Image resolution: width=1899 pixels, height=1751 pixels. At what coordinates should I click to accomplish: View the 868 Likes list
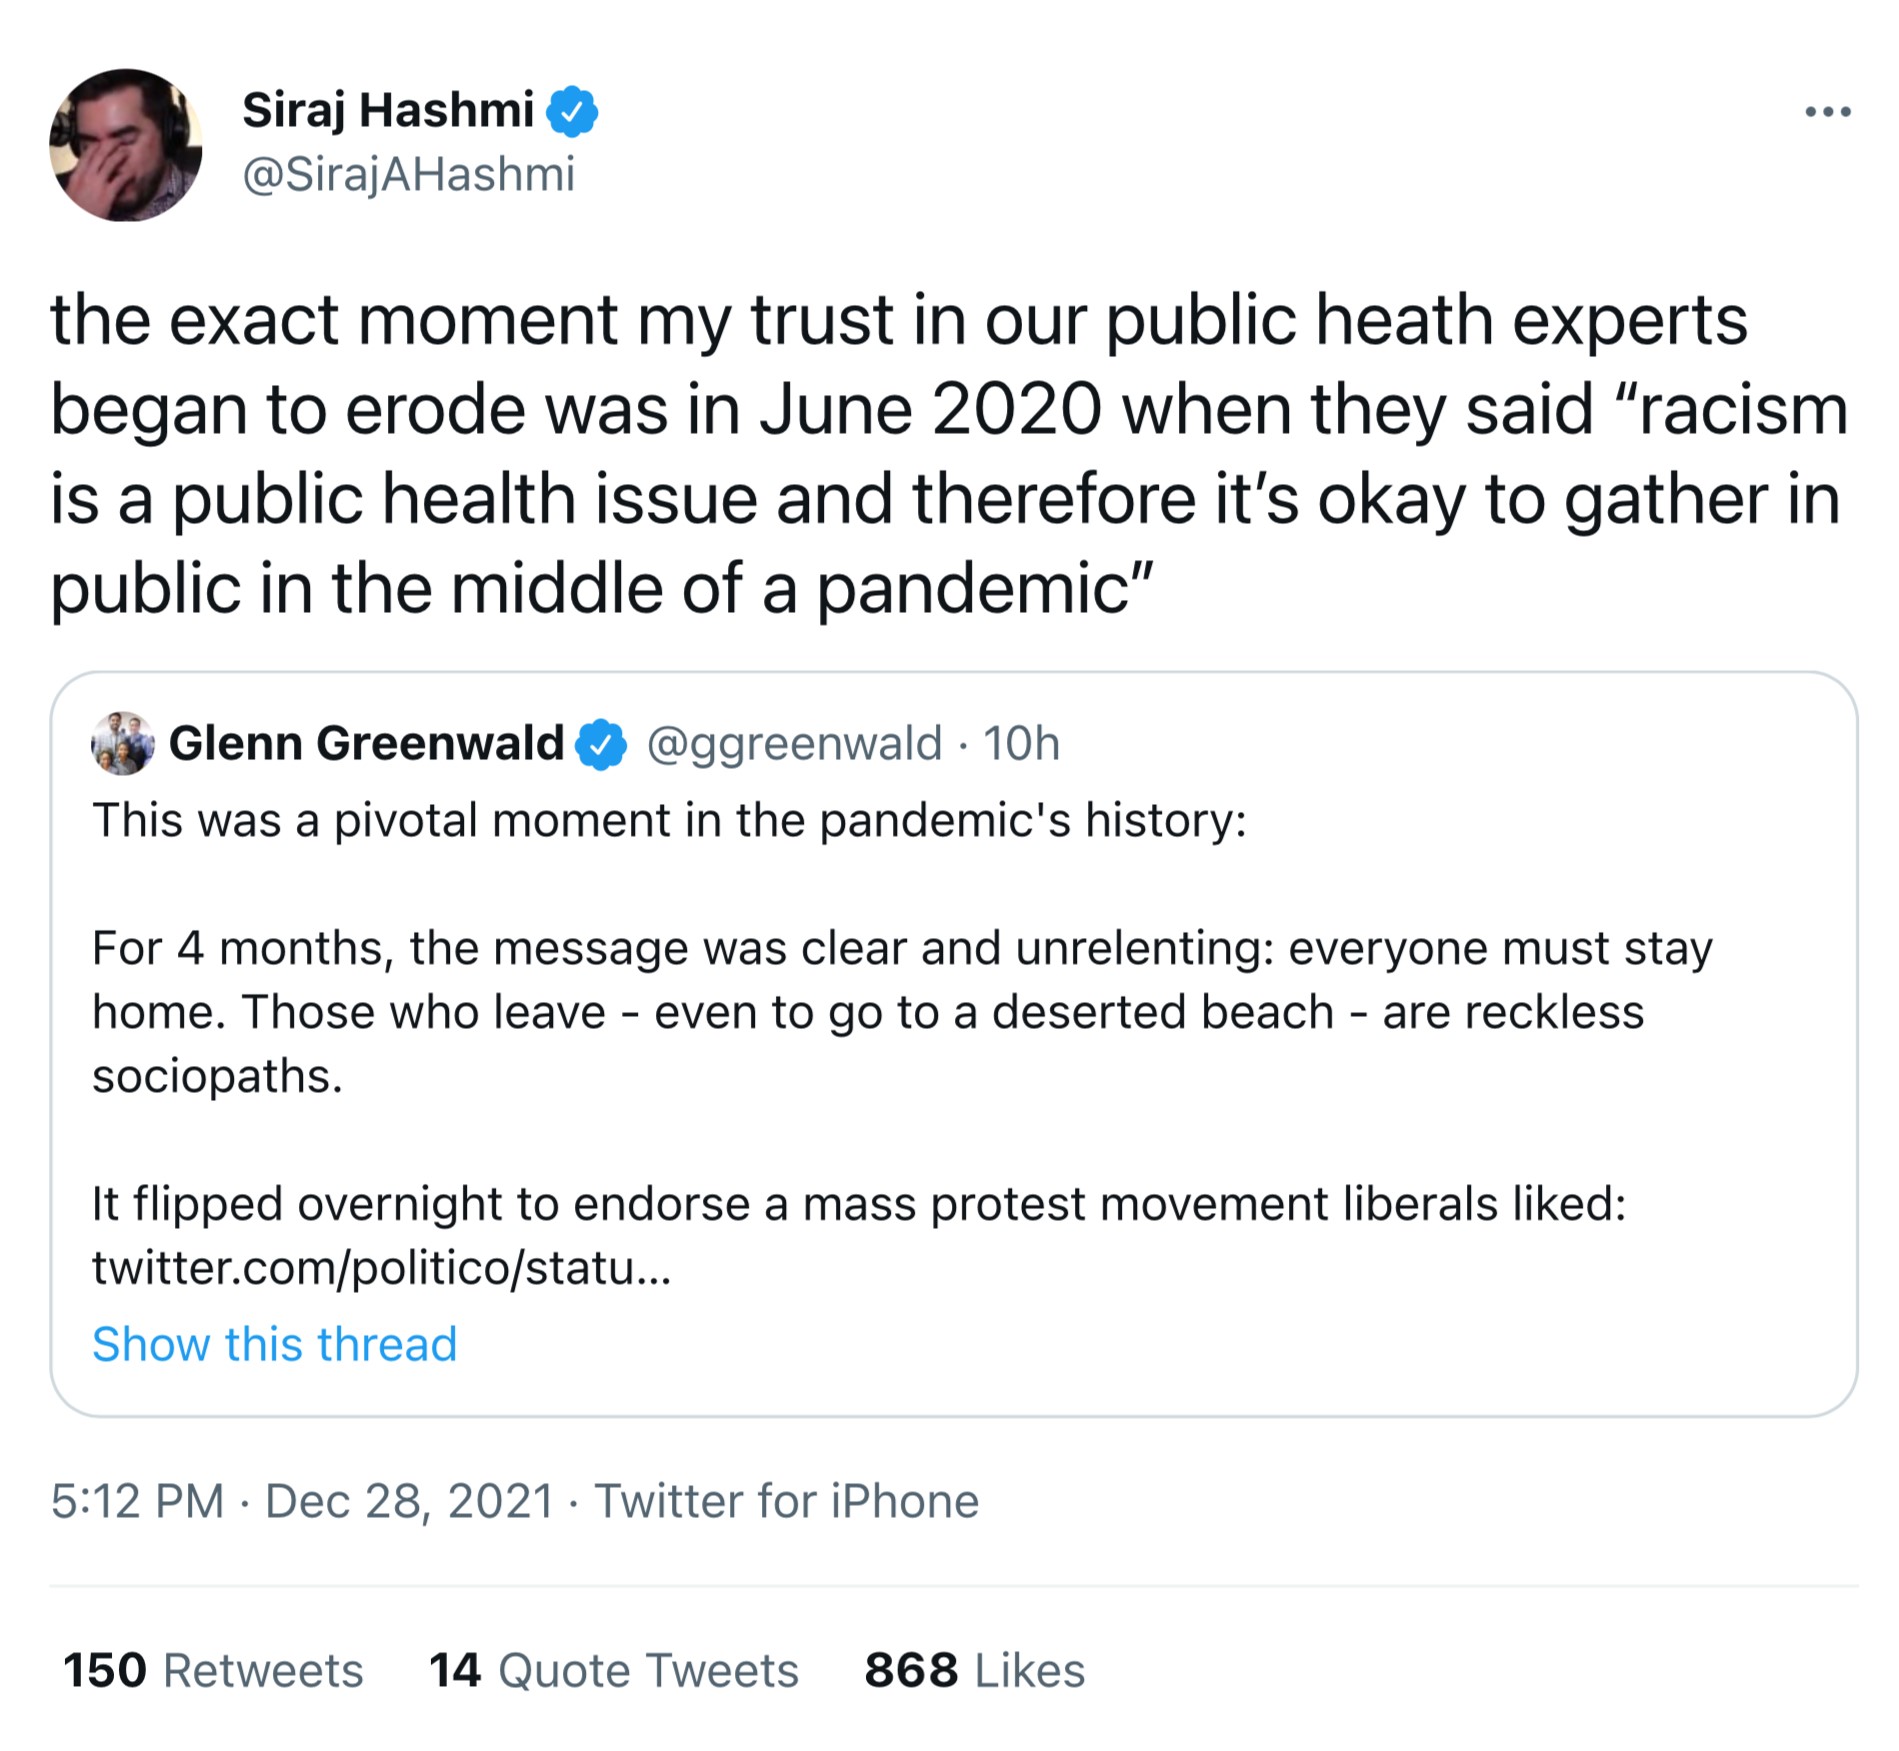pyautogui.click(x=974, y=1671)
